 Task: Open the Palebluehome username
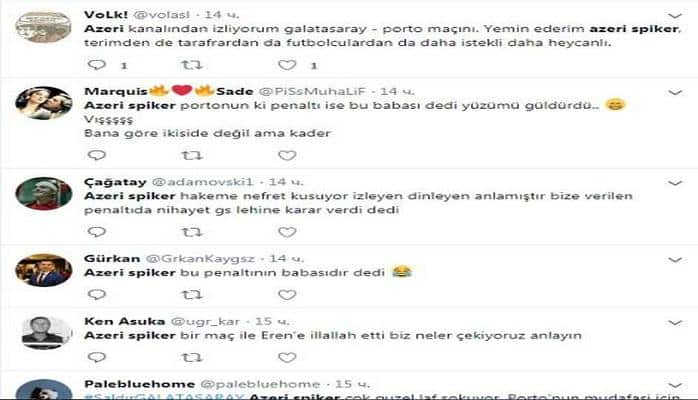[x=139, y=384]
